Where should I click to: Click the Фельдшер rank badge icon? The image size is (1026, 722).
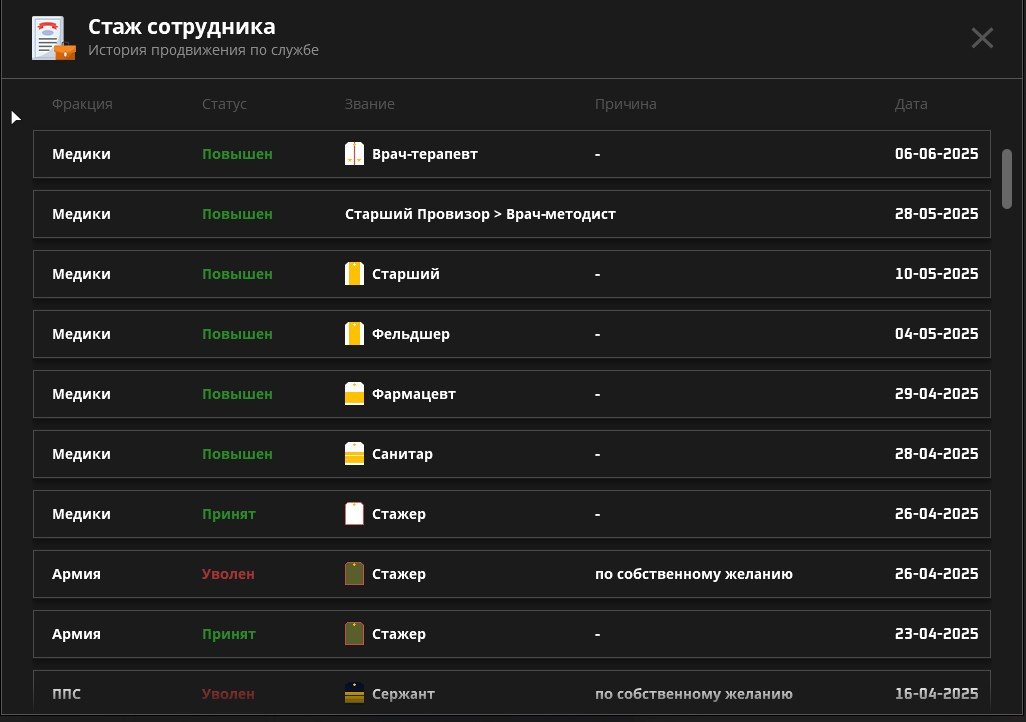(354, 334)
